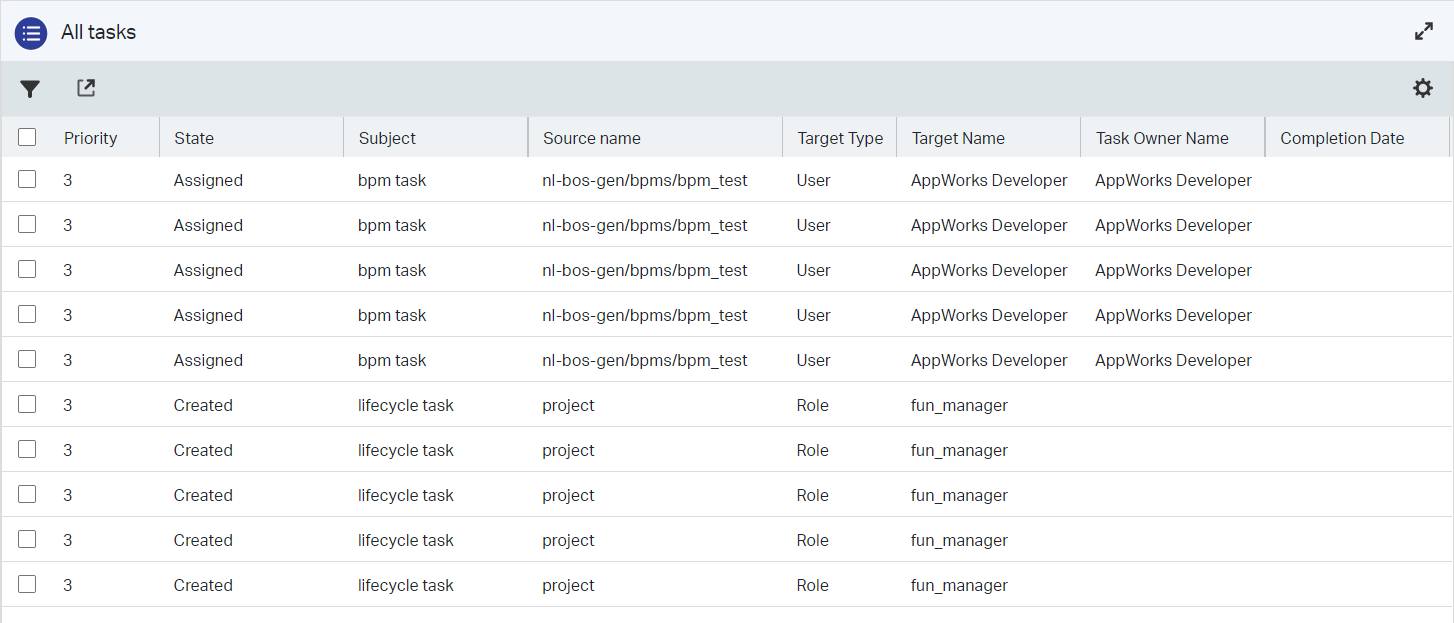Select the Task Owner Name column header
This screenshot has width=1454, height=623.
pos(1162,138)
